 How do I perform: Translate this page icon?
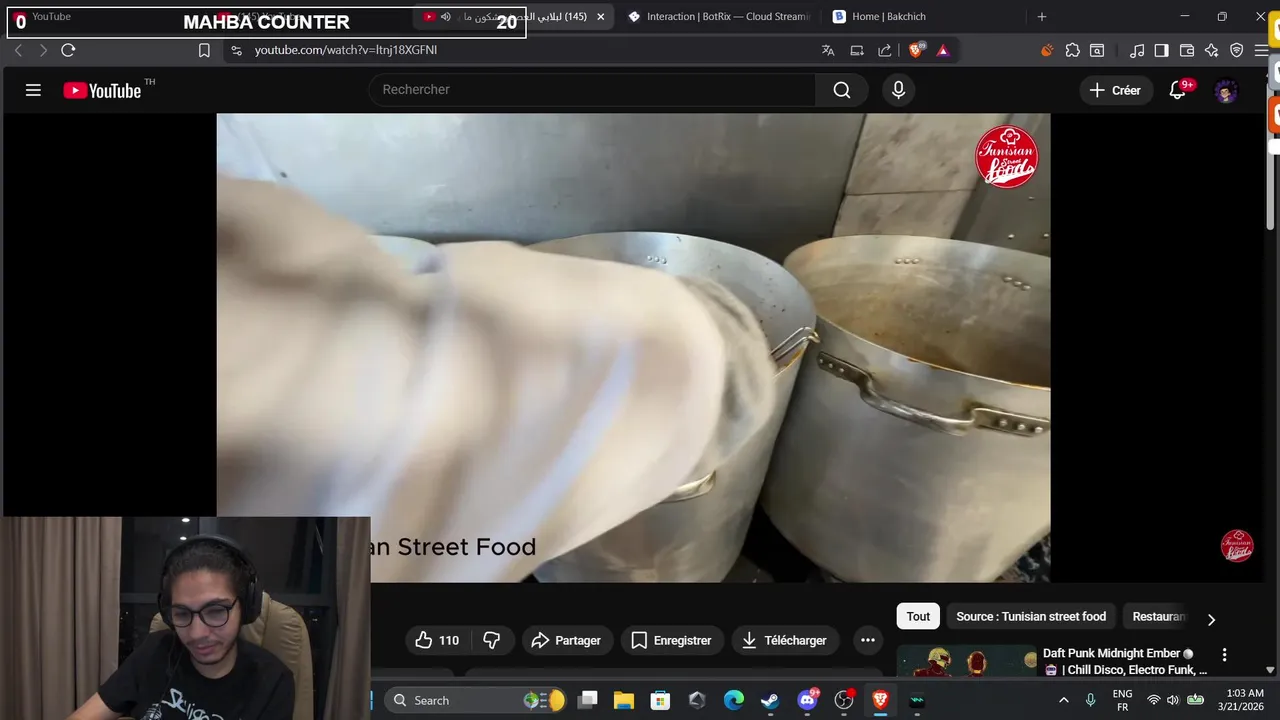coord(828,50)
